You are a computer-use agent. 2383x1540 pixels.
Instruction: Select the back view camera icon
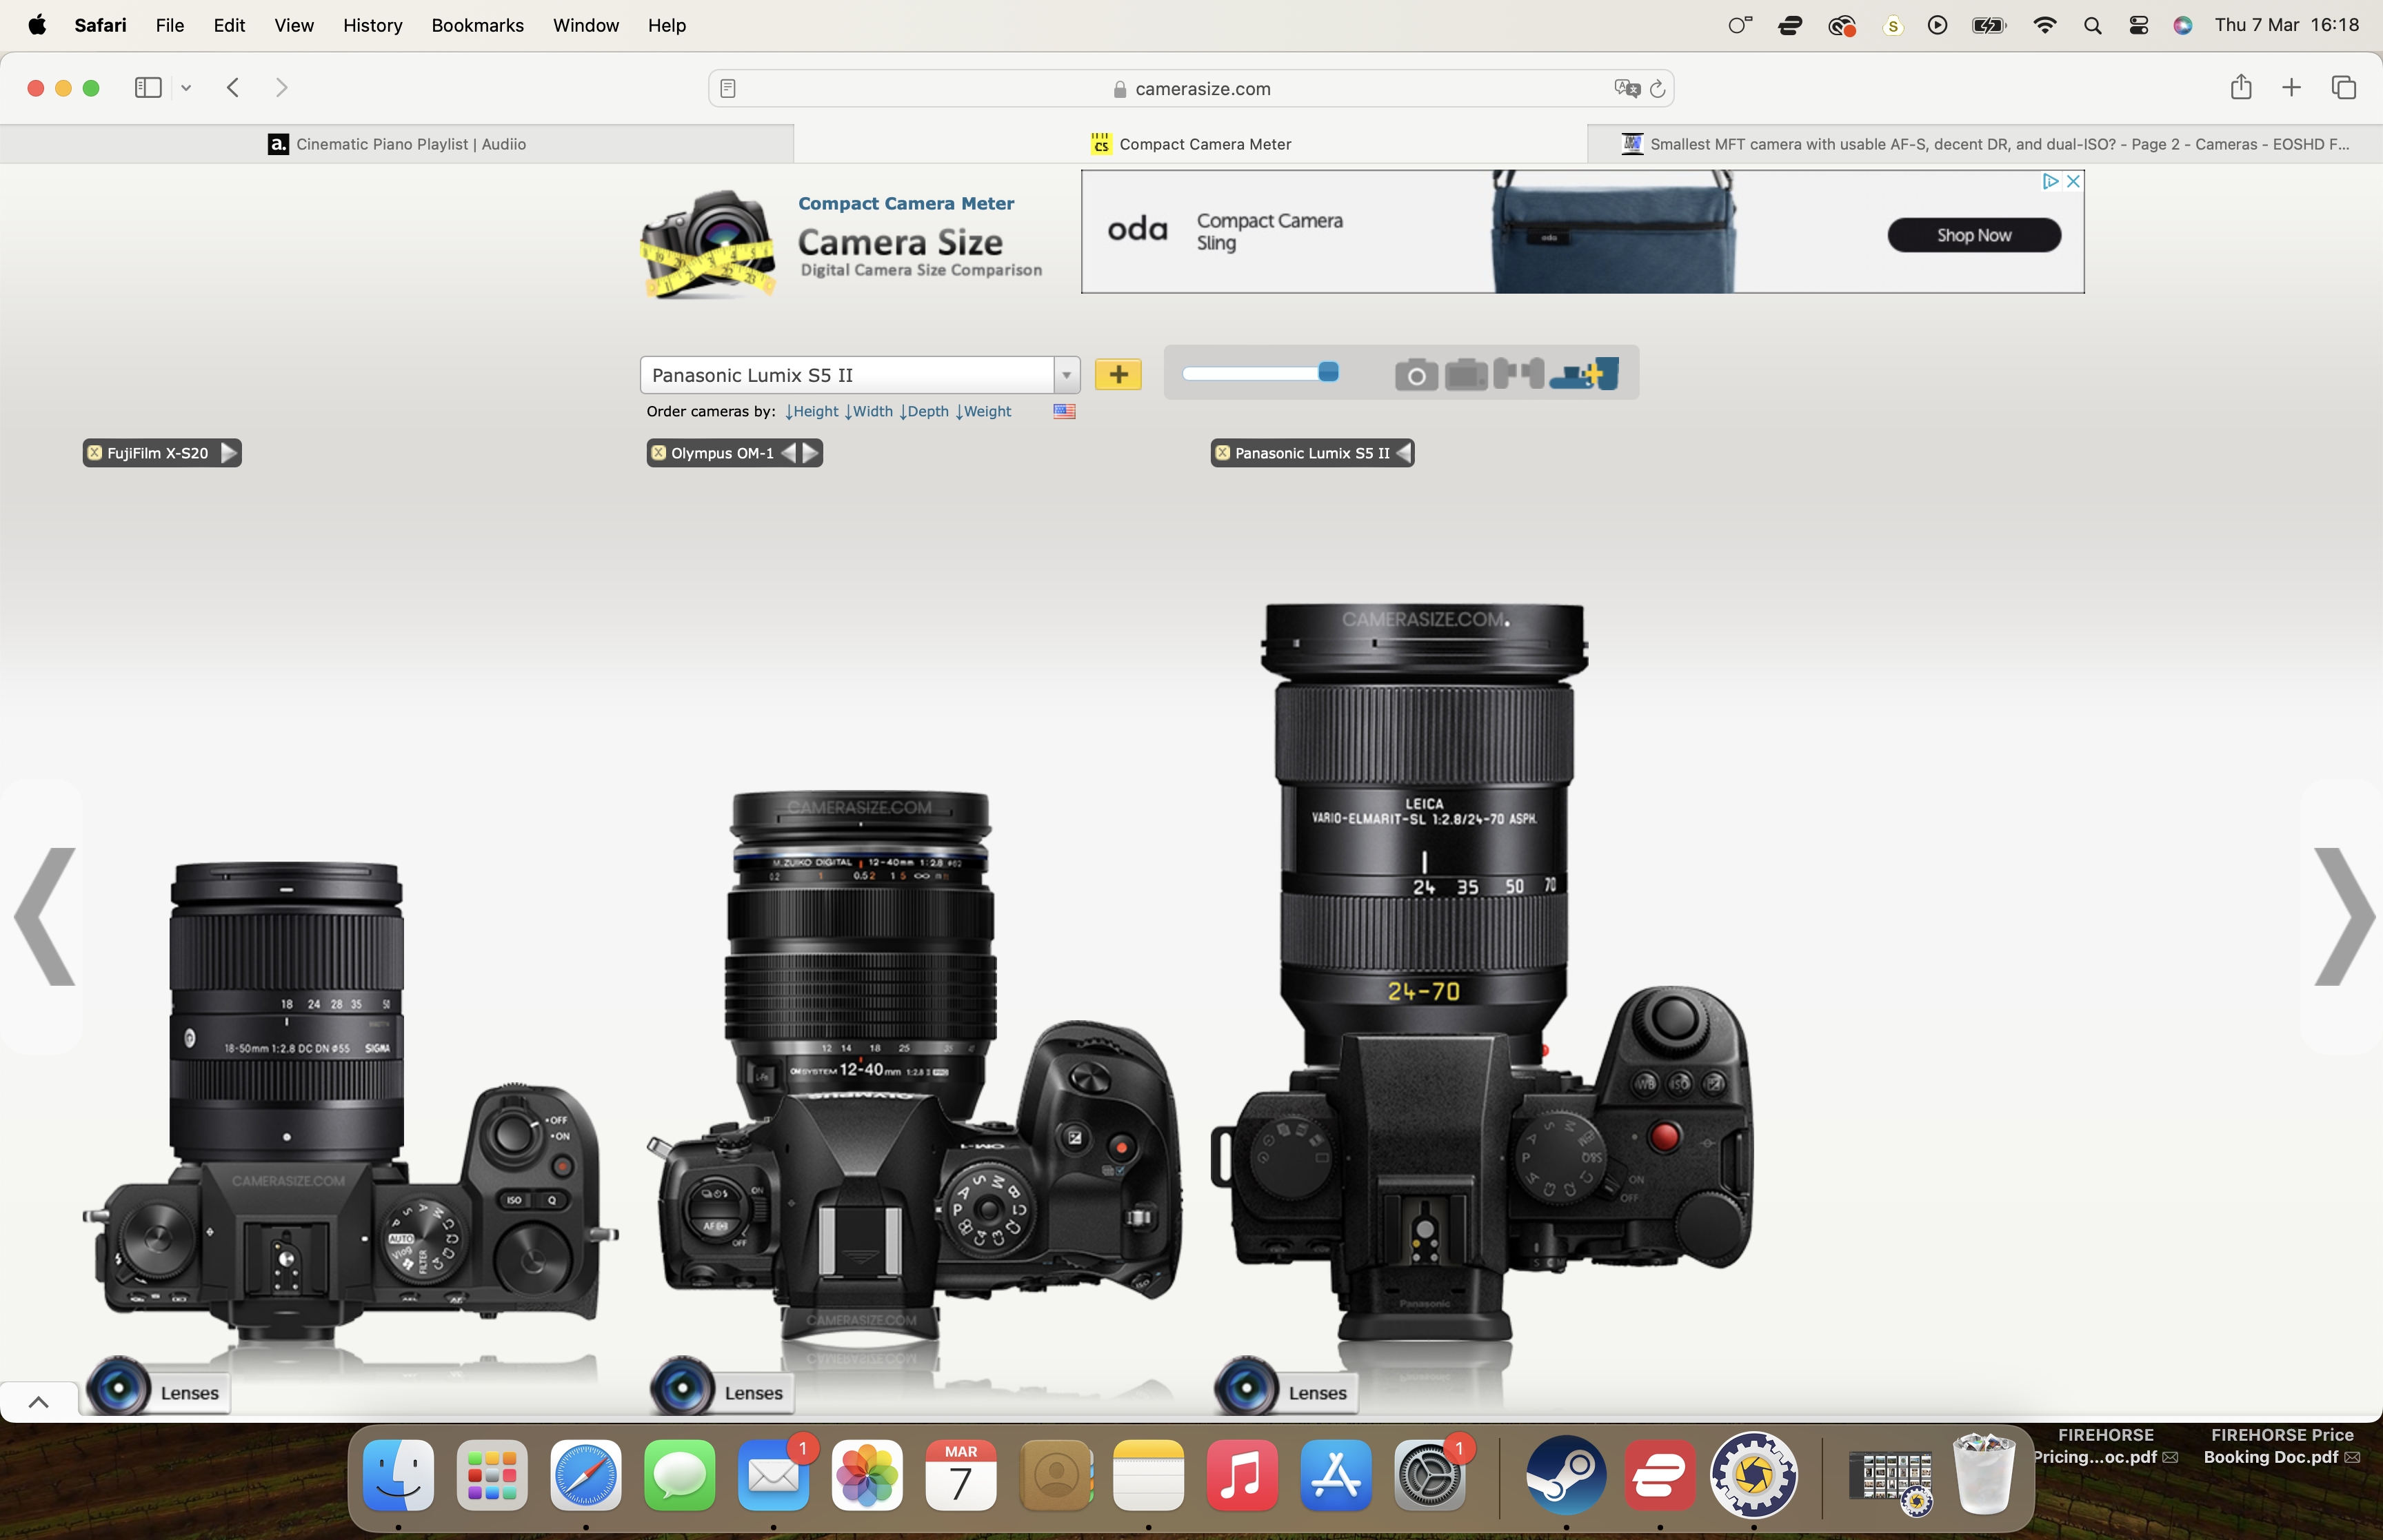[1466, 375]
